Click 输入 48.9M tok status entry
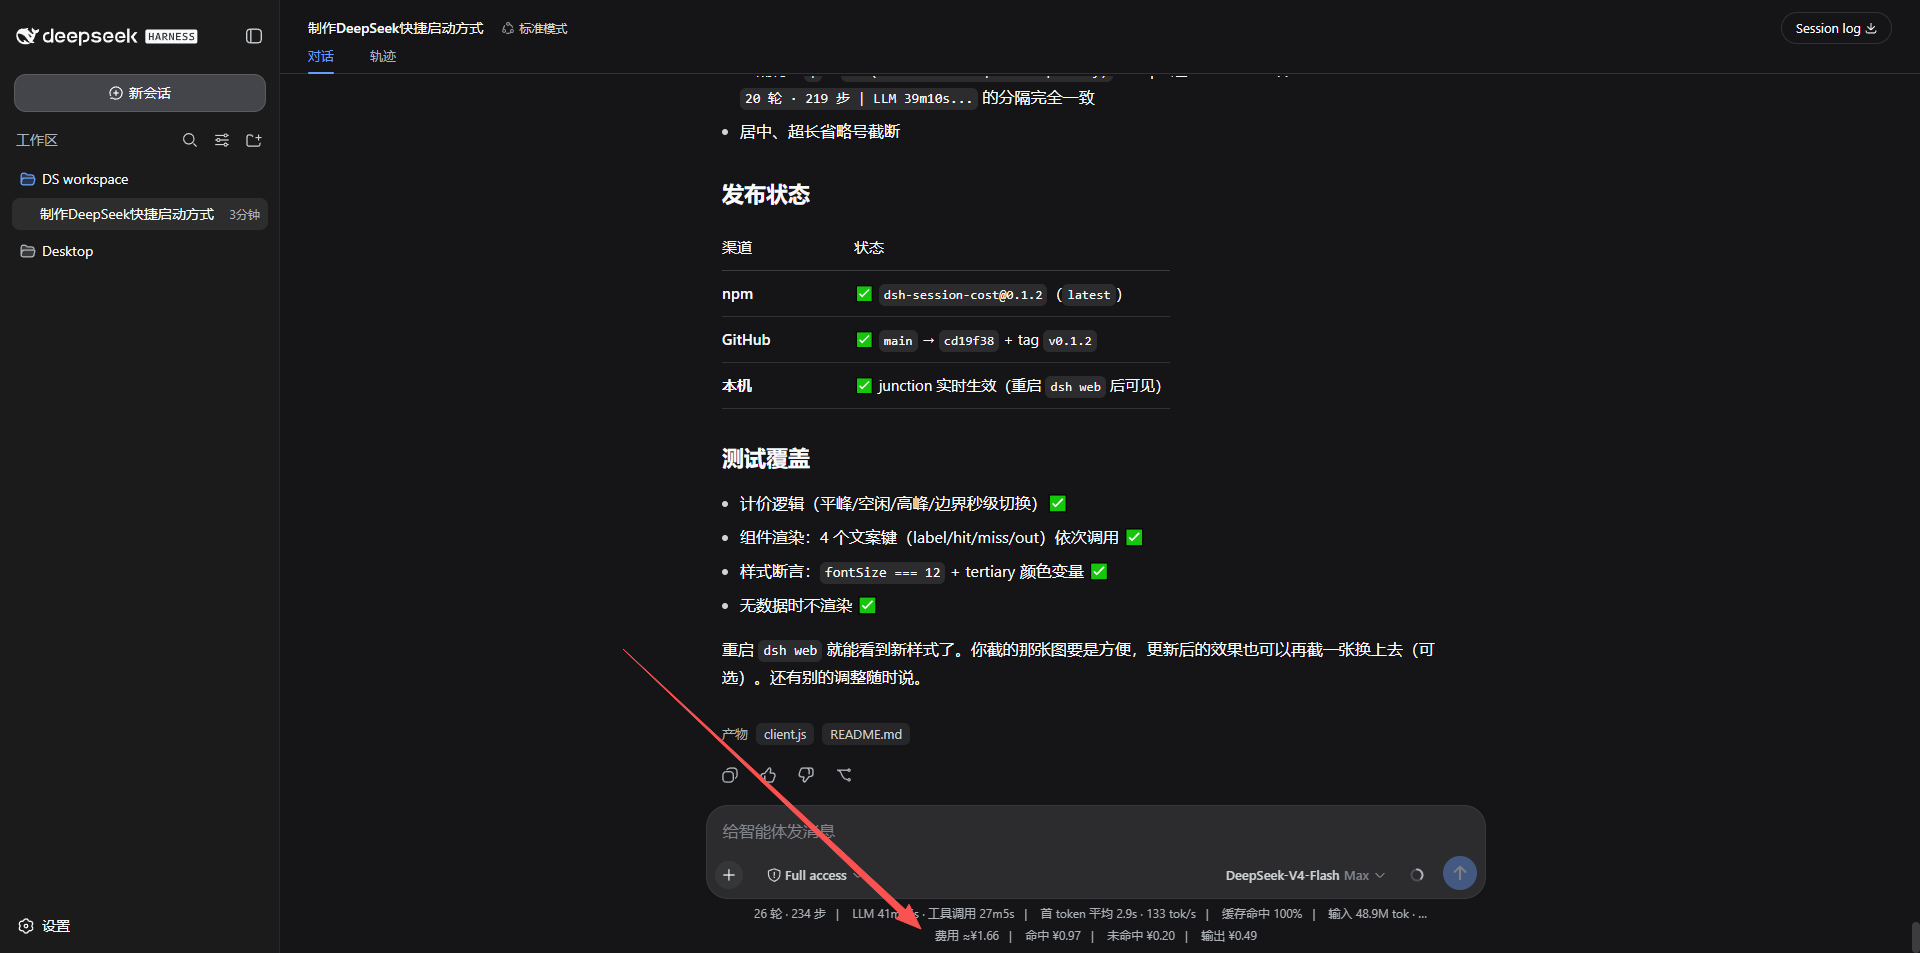Viewport: 1920px width, 953px height. 1368,914
